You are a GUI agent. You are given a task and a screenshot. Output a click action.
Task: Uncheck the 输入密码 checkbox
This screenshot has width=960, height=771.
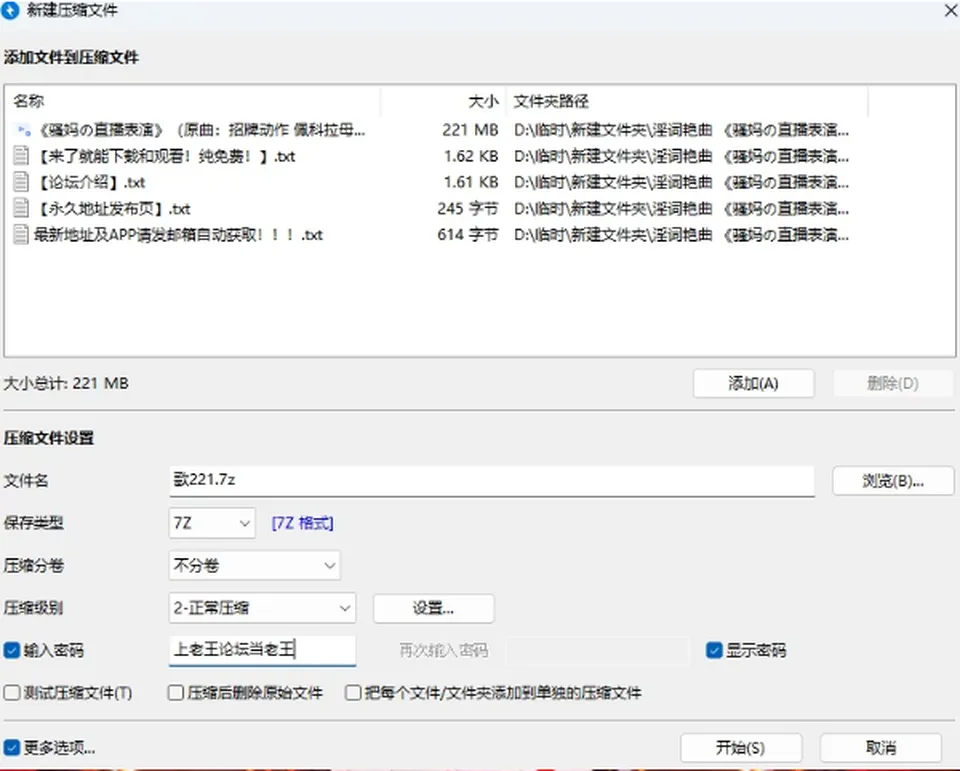click(12, 650)
